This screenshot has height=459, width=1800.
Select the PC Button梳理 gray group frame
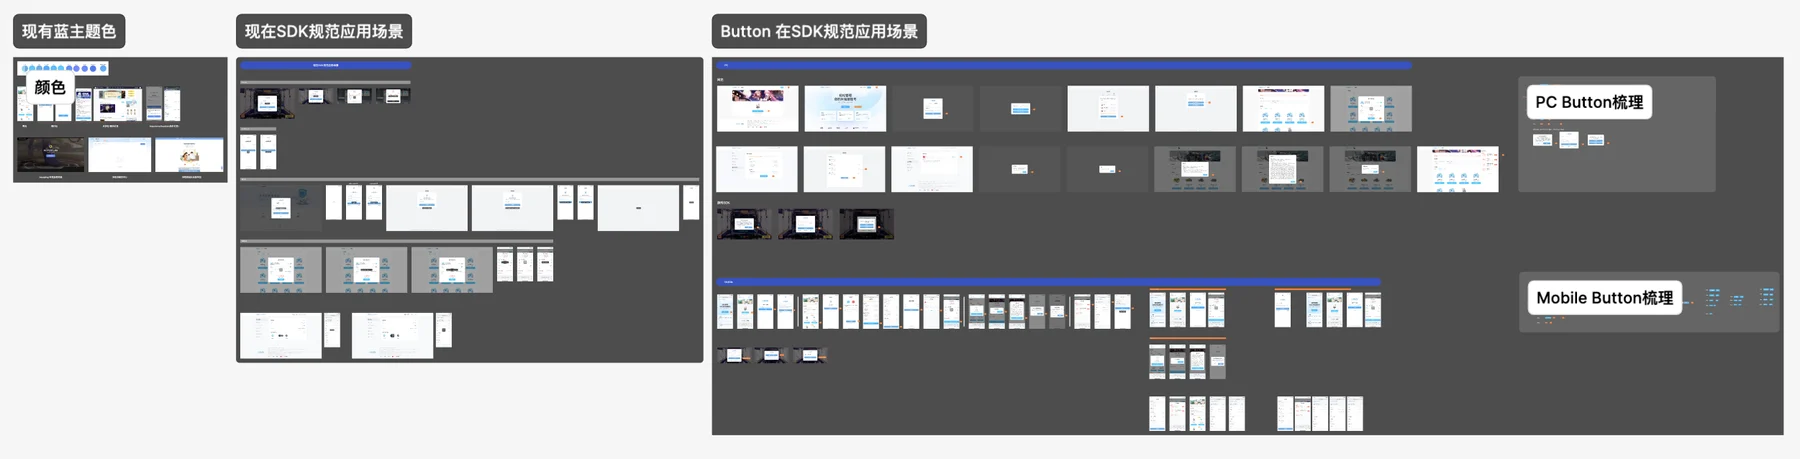click(x=1617, y=134)
